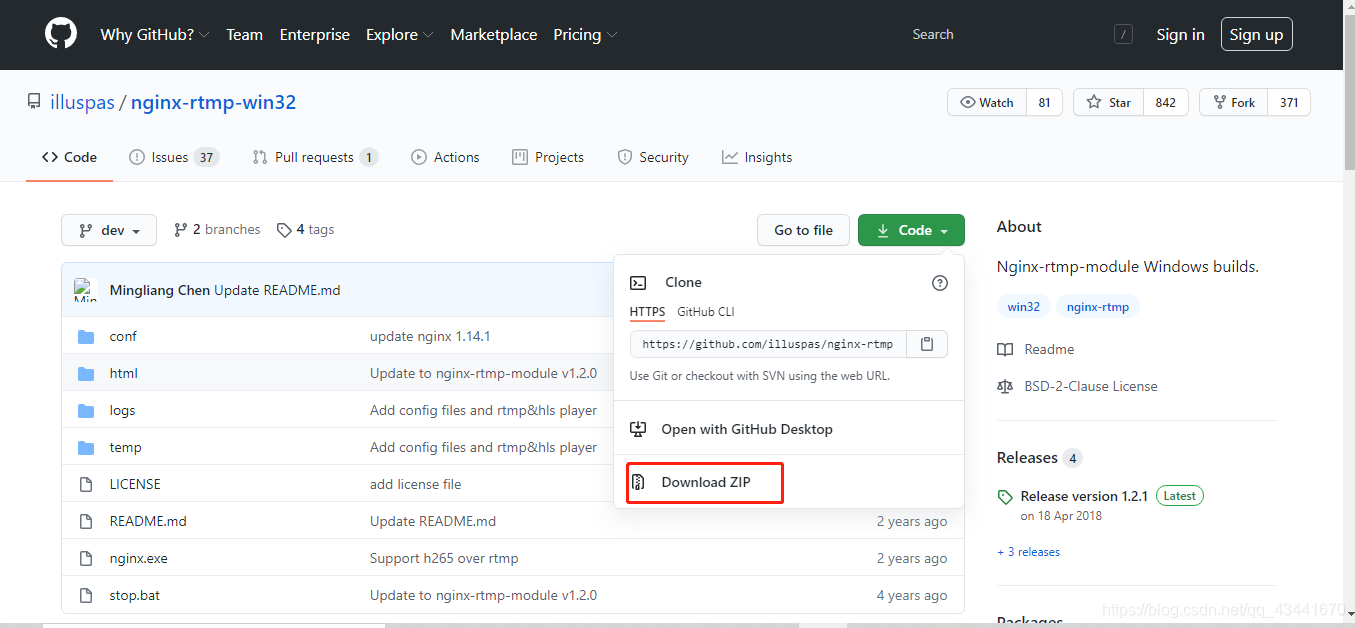Click the conf folder icon

(86, 337)
